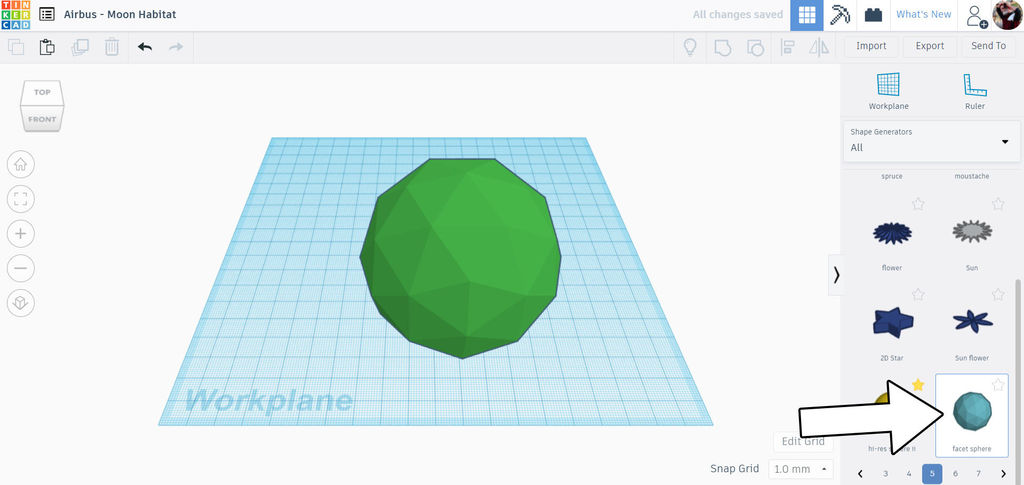Open shapes page 3
Image resolution: width=1024 pixels, height=485 pixels.
[x=886, y=473]
